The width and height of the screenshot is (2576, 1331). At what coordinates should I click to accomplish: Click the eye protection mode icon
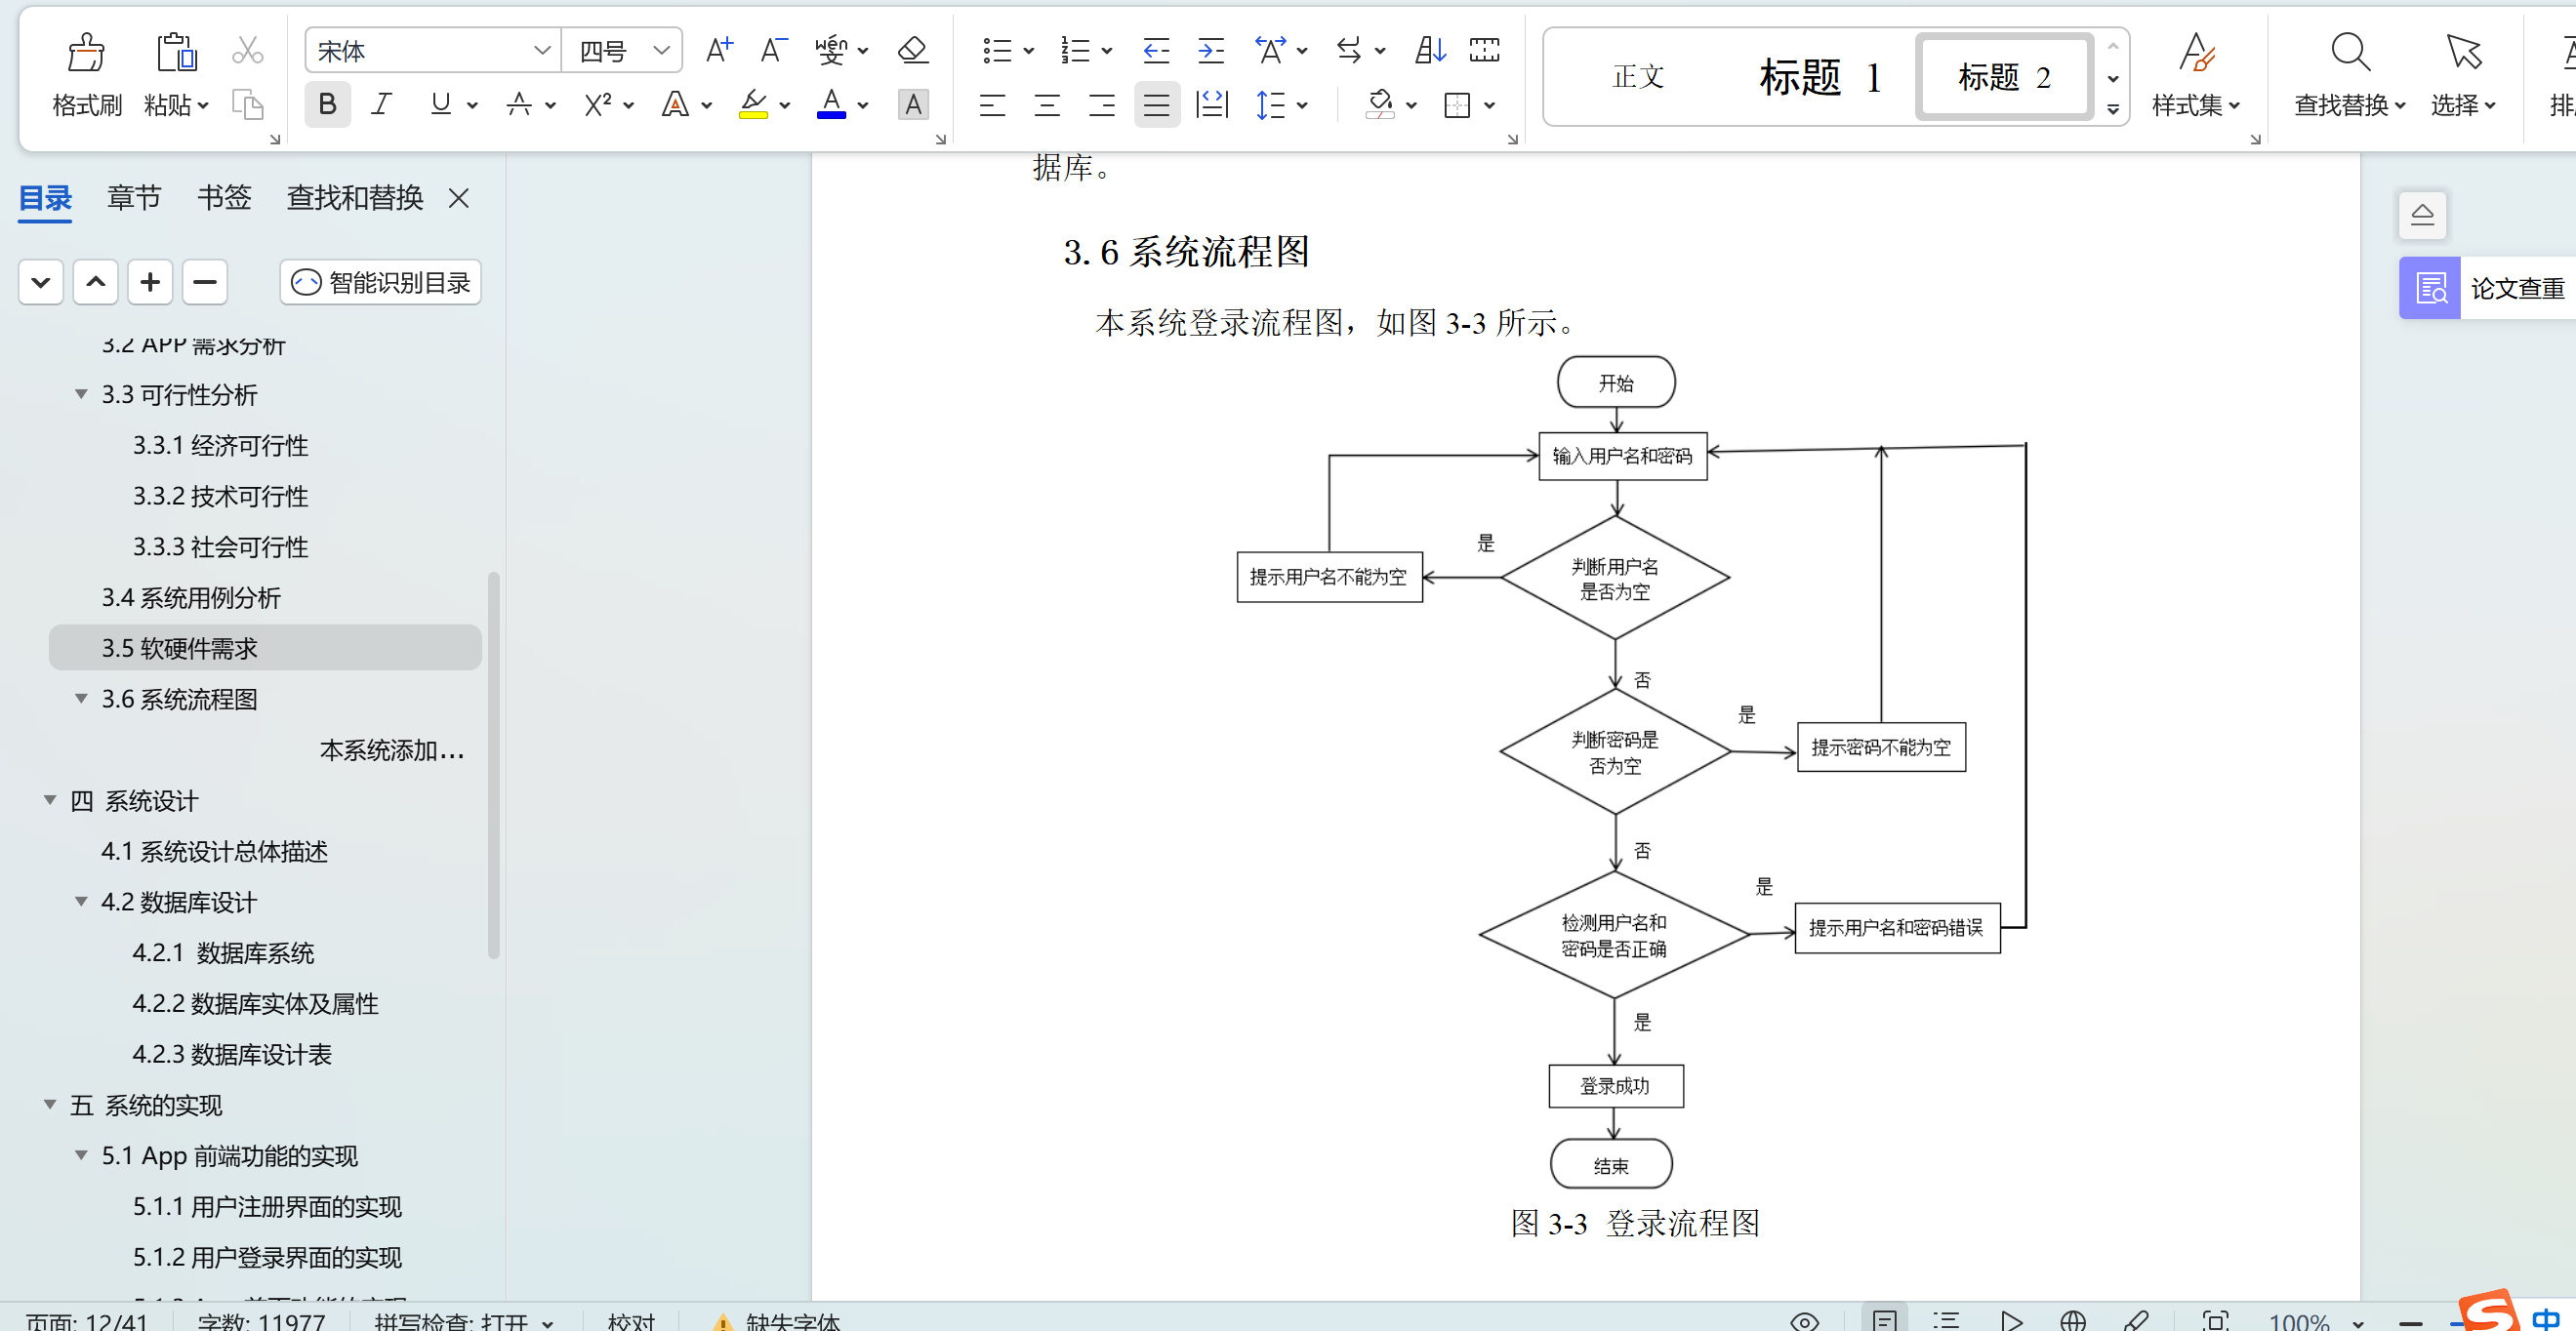(1804, 1321)
